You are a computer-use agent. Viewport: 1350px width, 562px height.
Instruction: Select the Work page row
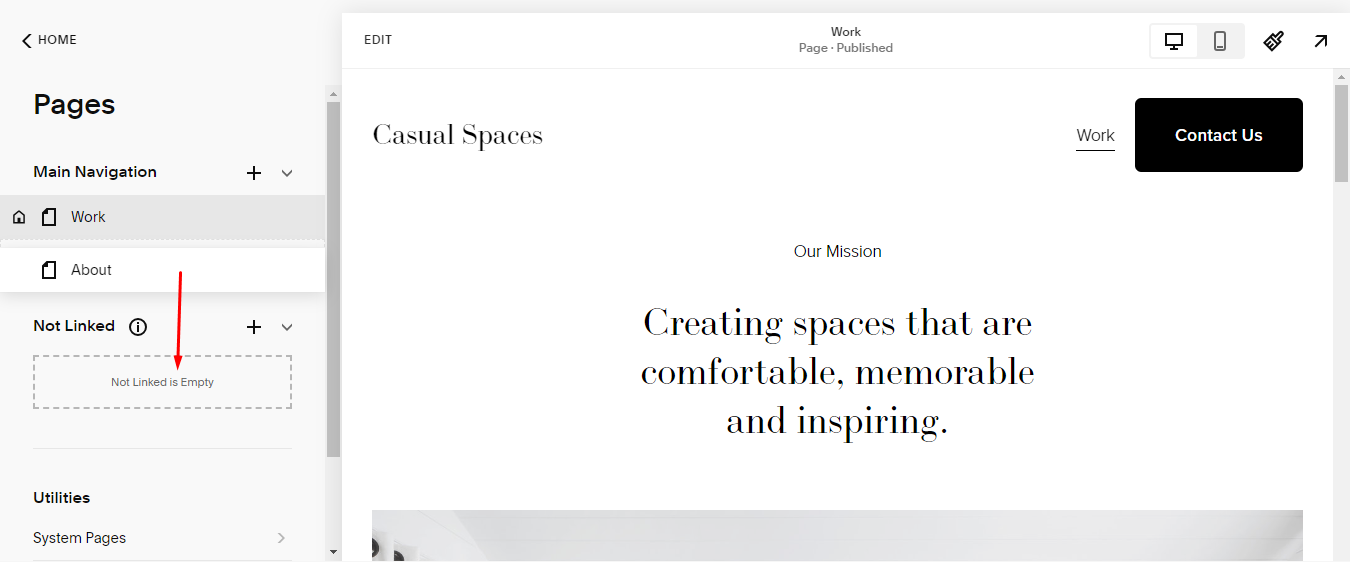pyautogui.click(x=162, y=217)
